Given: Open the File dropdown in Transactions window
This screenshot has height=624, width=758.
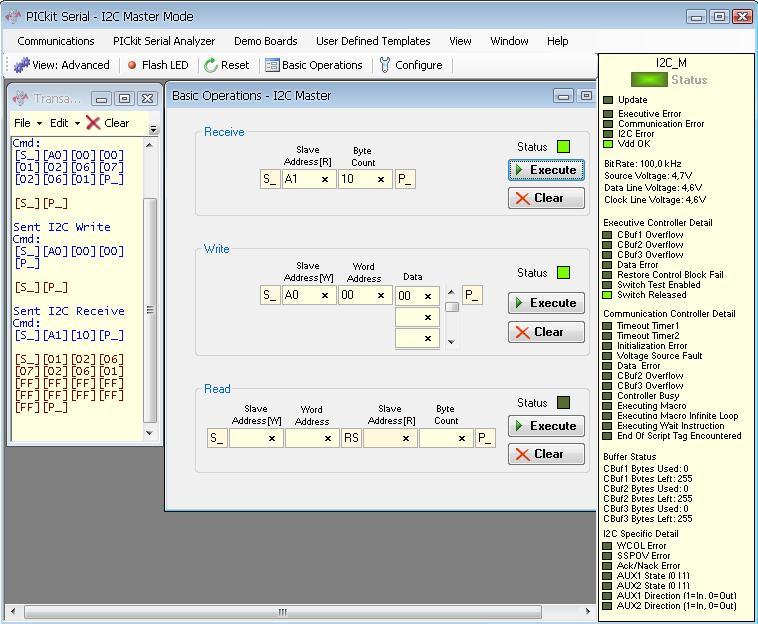Looking at the screenshot, I should (28, 123).
